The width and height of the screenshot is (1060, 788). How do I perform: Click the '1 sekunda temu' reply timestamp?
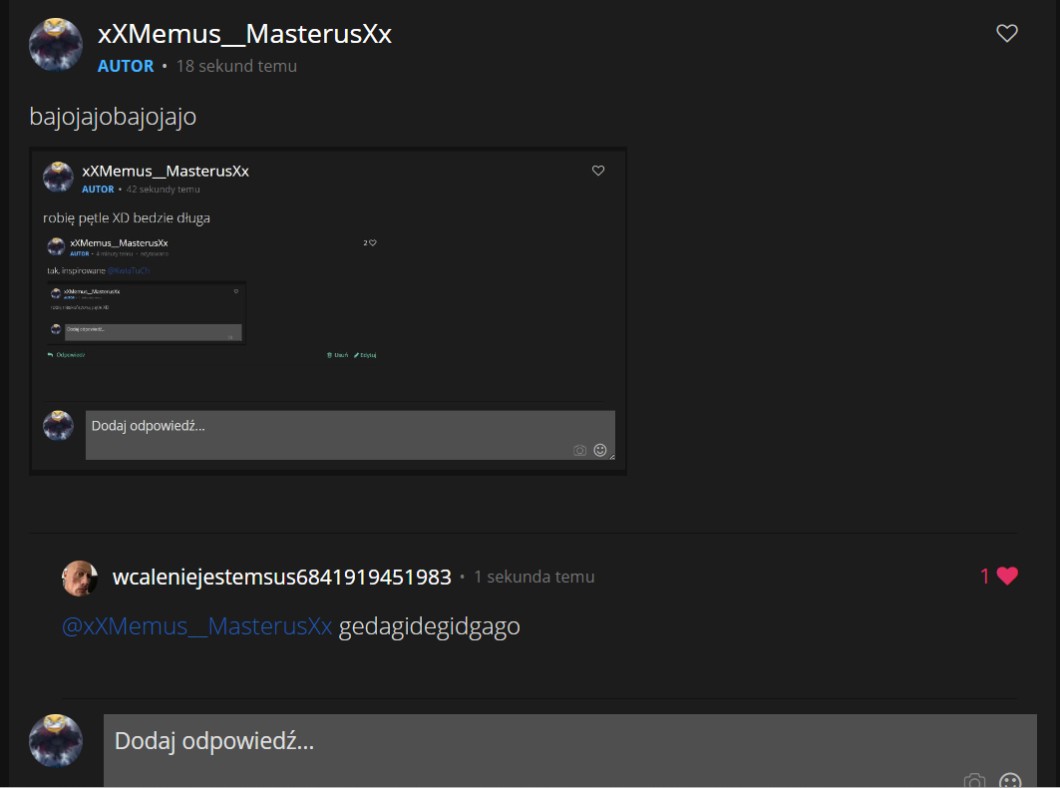tap(534, 577)
